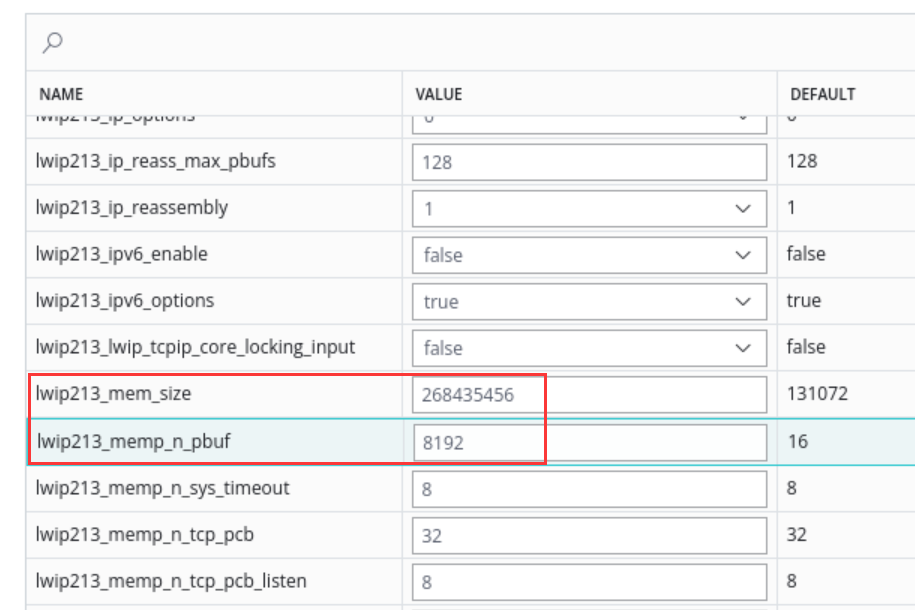Focus the lwip213_memp_n_sys_timeout input field
The image size is (915, 610).
click(x=589, y=489)
